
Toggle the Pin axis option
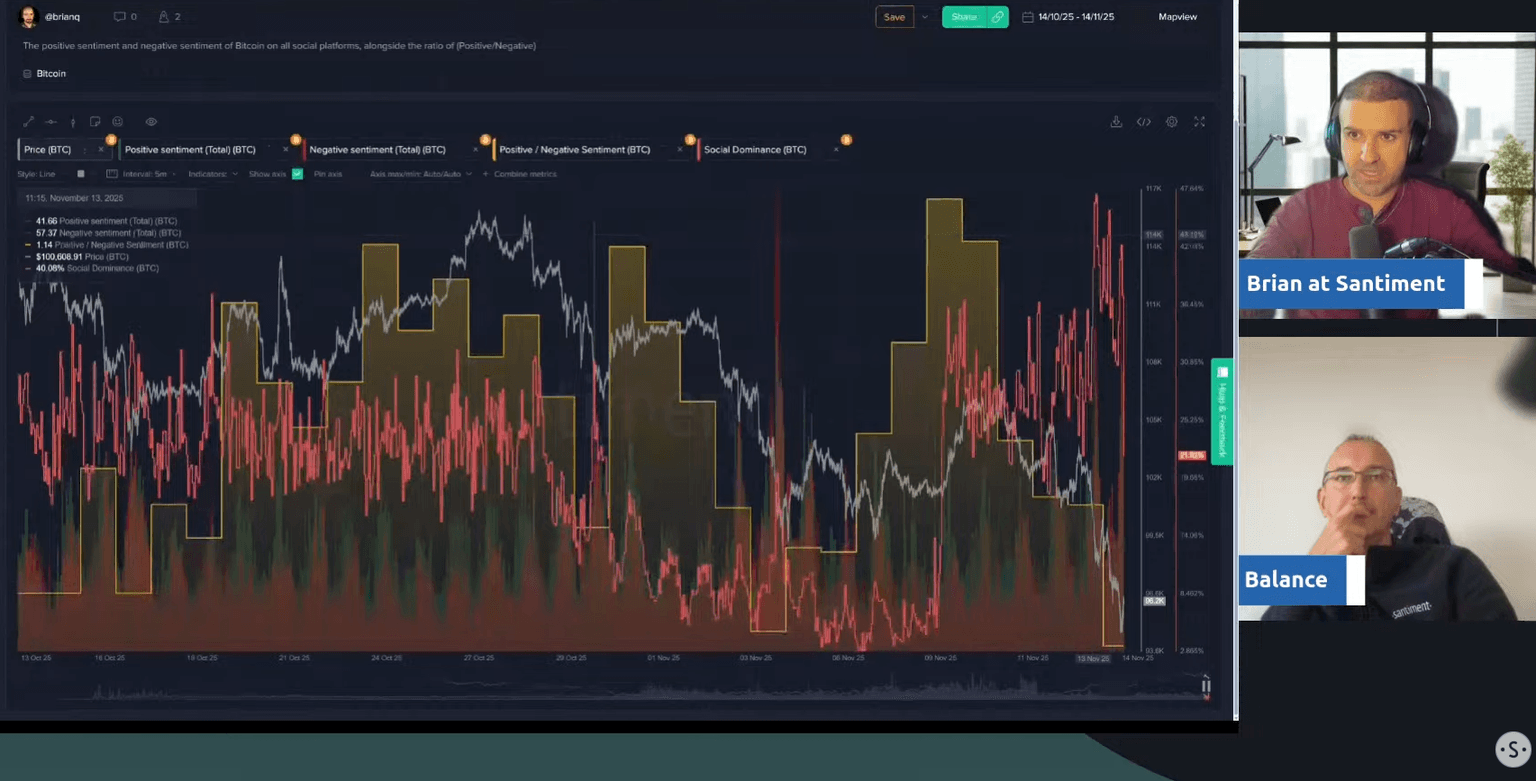point(327,174)
